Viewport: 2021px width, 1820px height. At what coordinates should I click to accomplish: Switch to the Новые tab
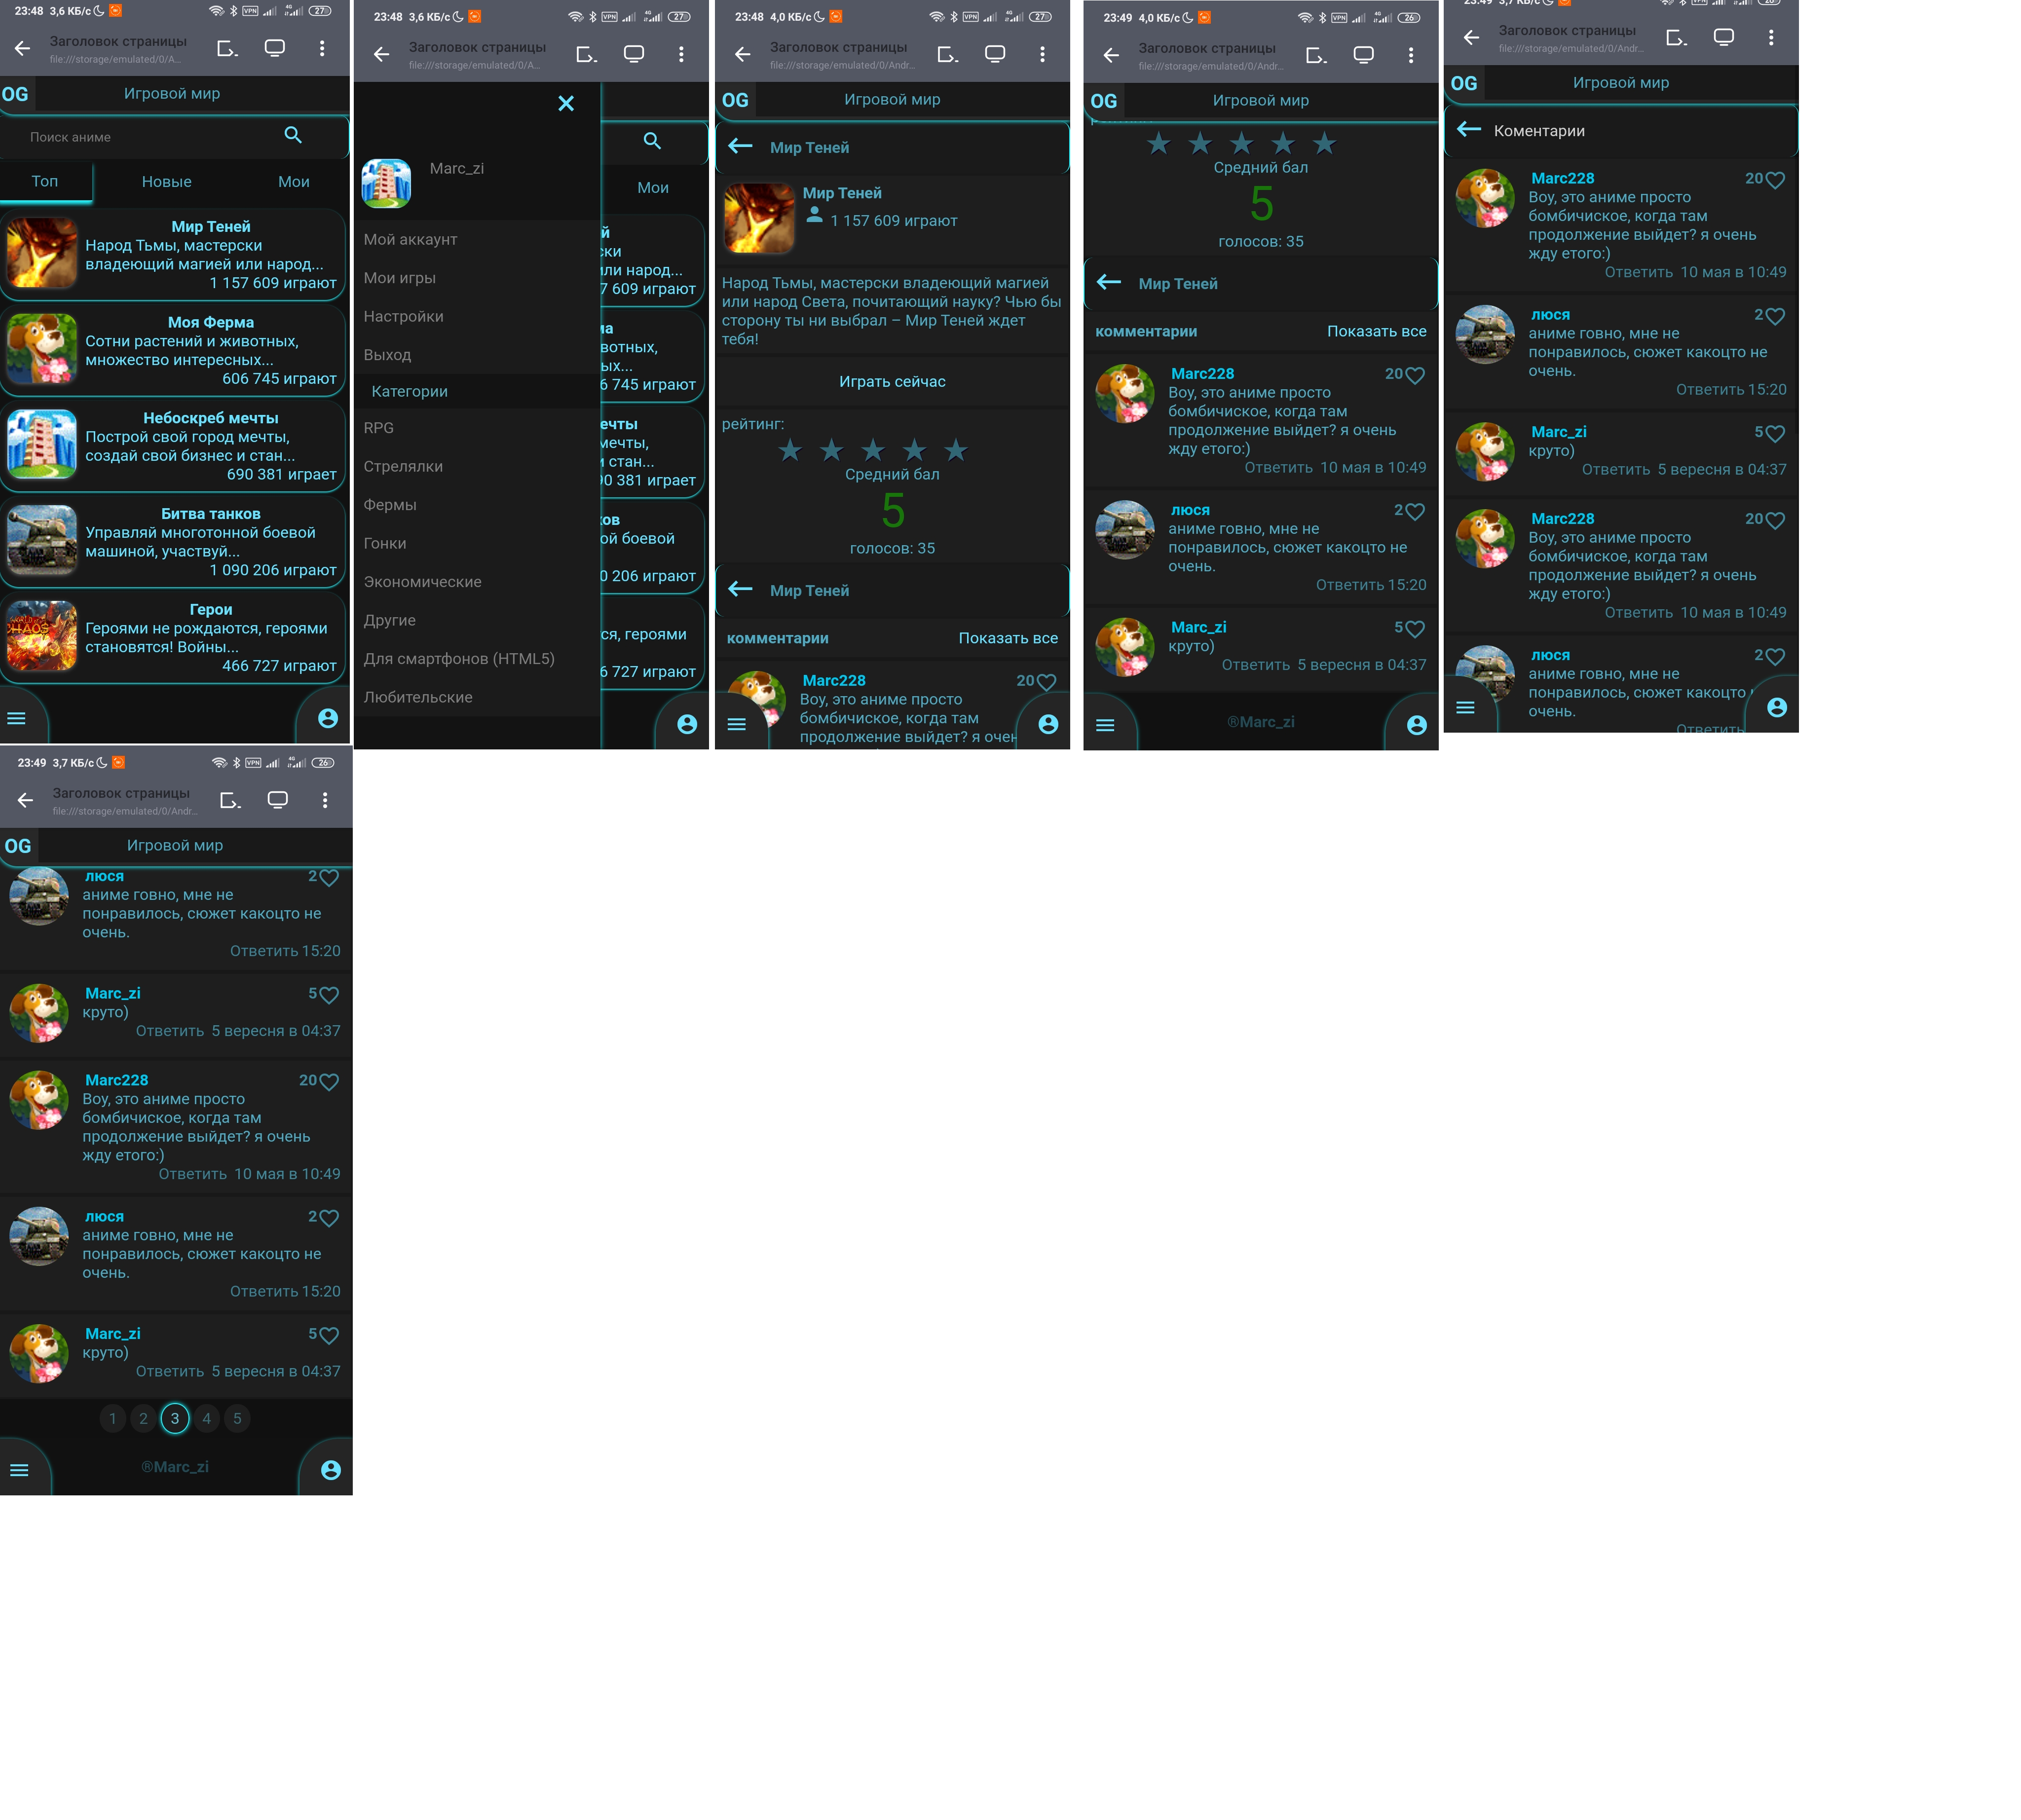(166, 182)
